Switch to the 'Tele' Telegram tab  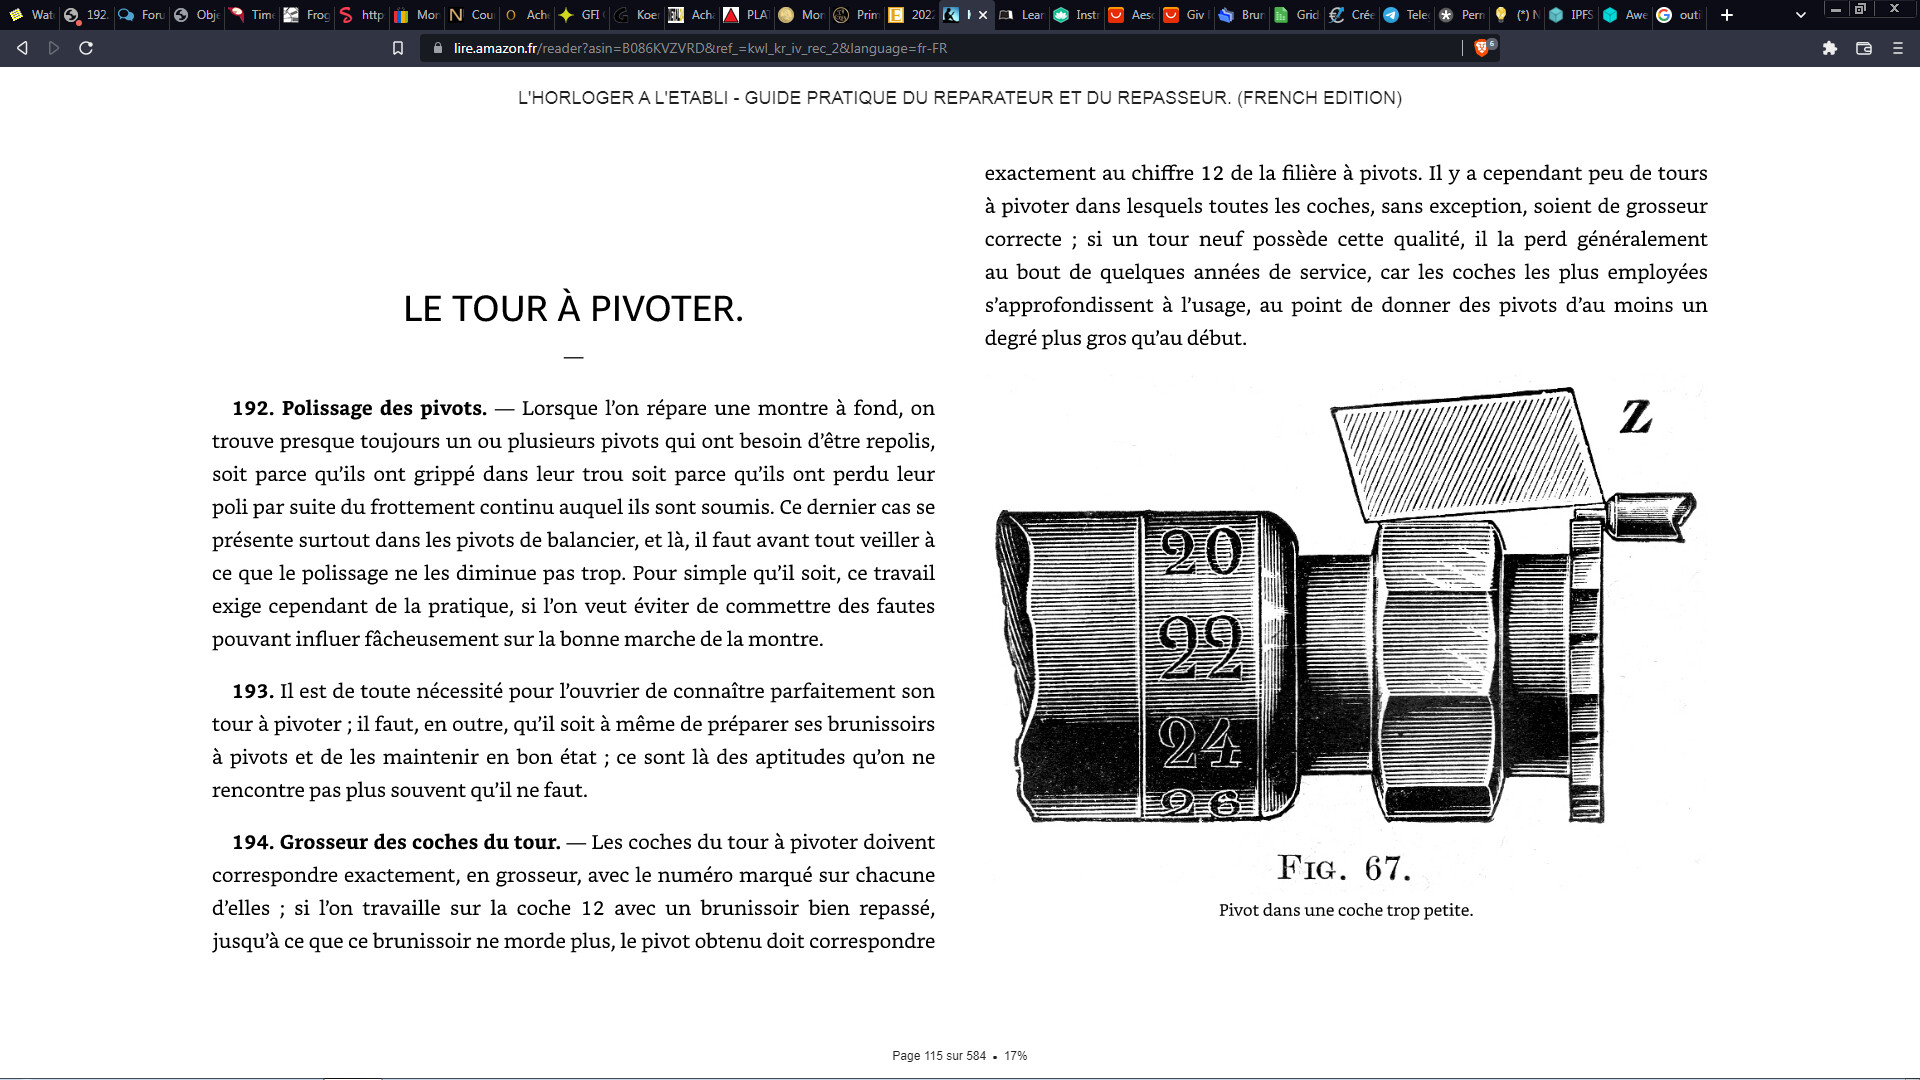[x=1405, y=15]
